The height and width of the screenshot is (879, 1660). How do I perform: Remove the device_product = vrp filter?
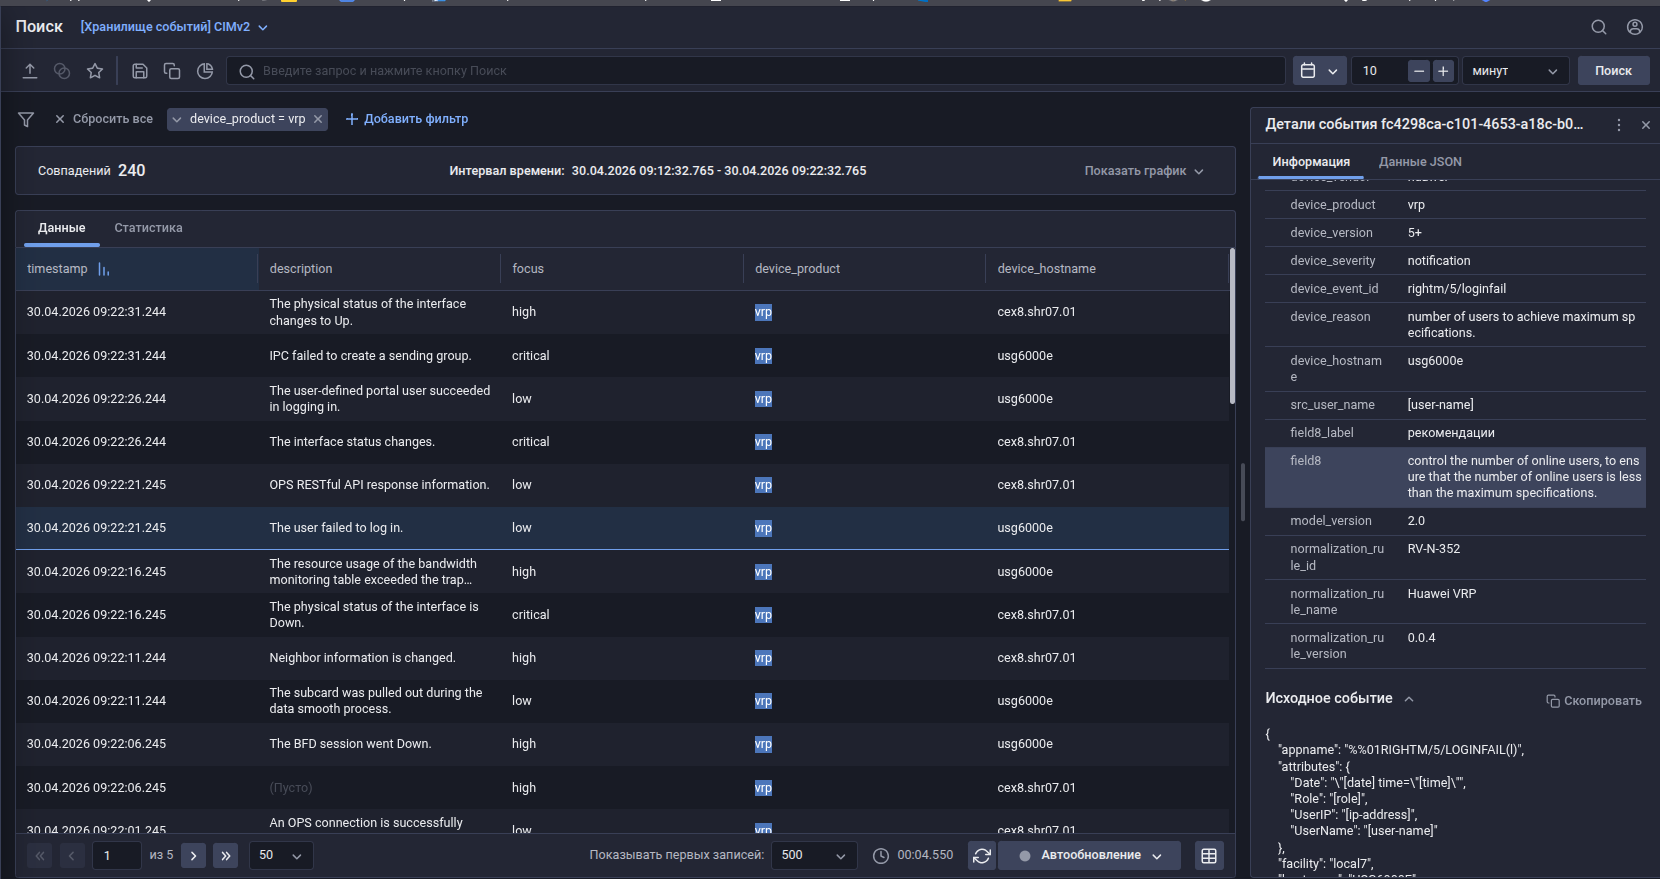(x=318, y=119)
